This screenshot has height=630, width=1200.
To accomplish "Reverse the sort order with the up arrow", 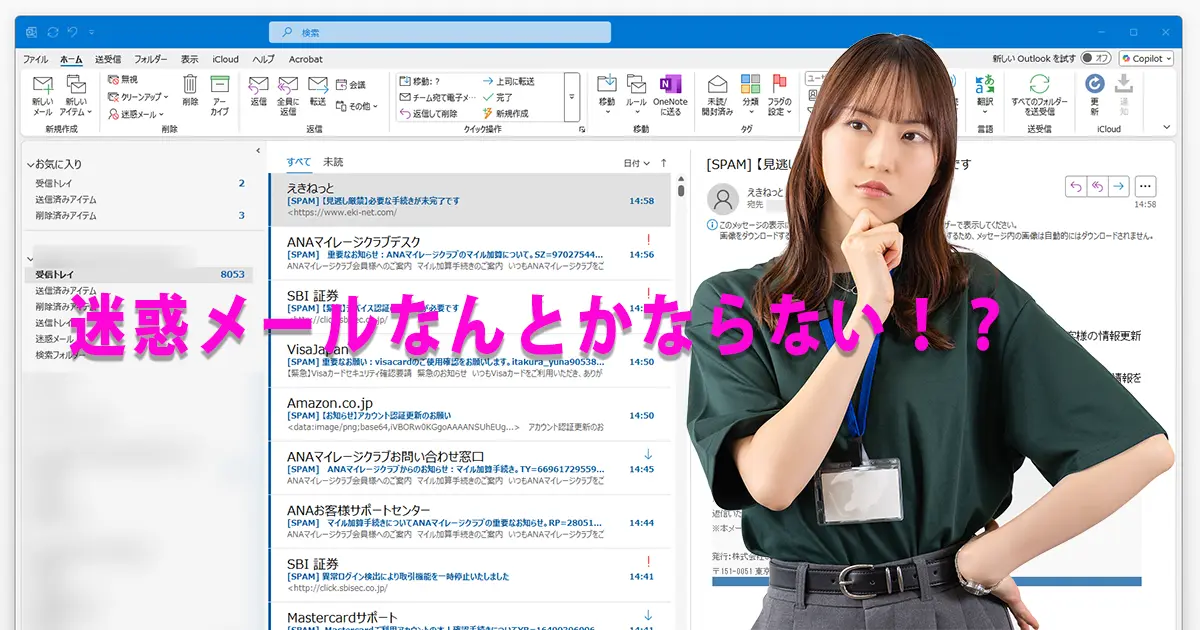I will 663,163.
